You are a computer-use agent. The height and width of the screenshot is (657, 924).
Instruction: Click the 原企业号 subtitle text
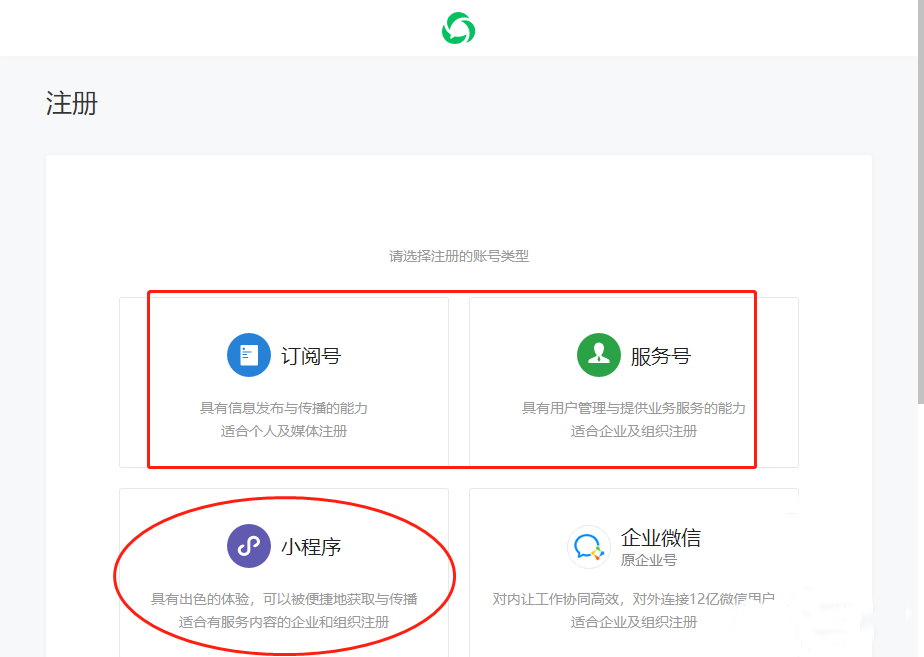648,560
